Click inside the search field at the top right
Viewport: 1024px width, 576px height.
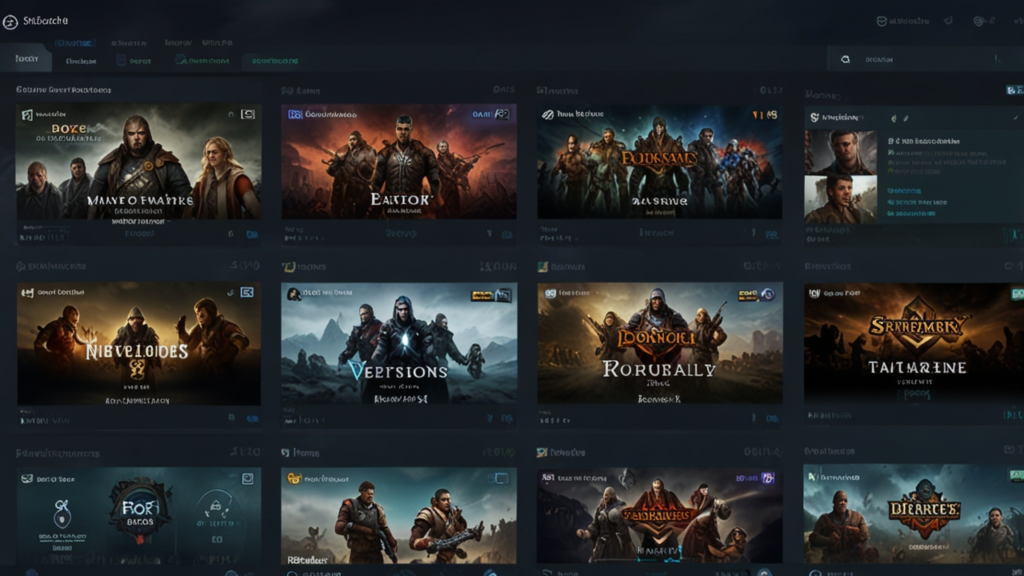pos(925,59)
